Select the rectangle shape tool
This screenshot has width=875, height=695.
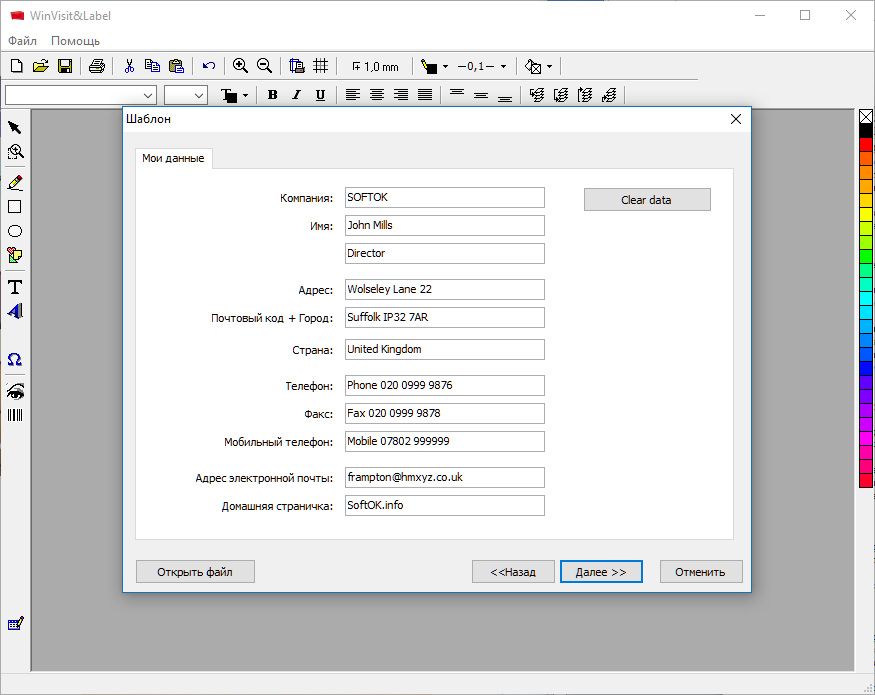[15, 207]
